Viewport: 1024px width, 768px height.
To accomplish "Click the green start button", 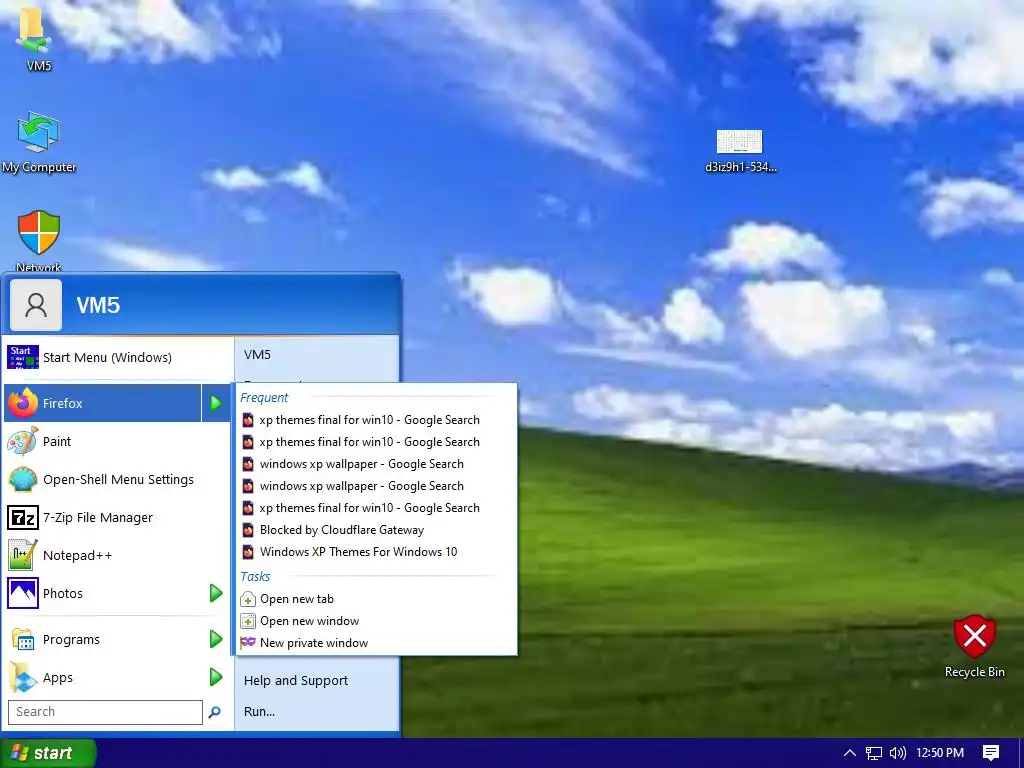I will 48,753.
